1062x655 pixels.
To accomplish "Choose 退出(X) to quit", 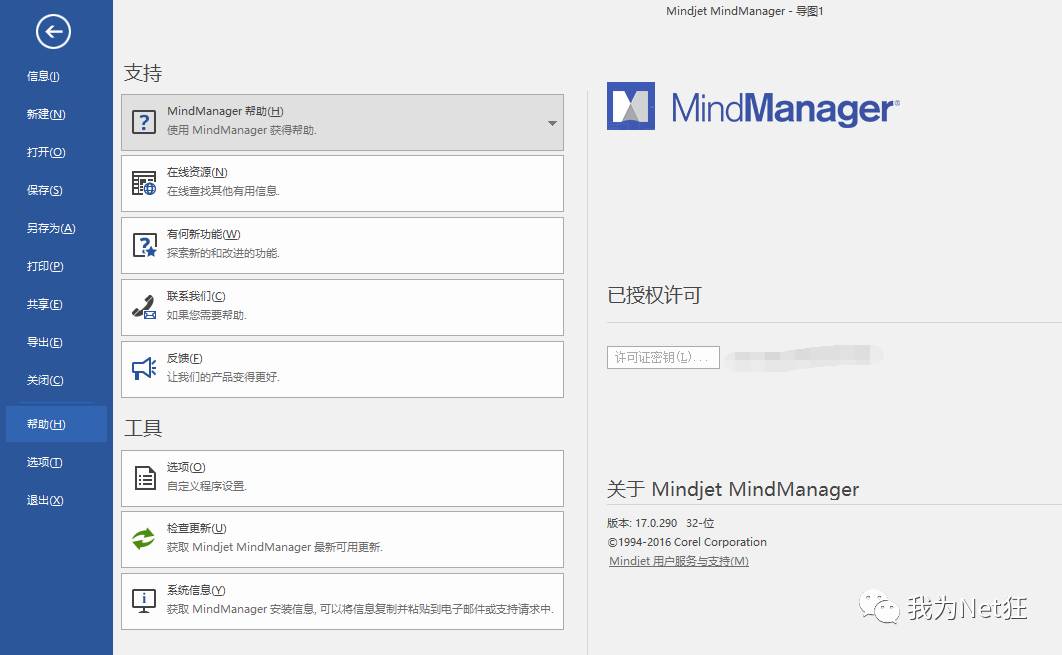I will [45, 500].
